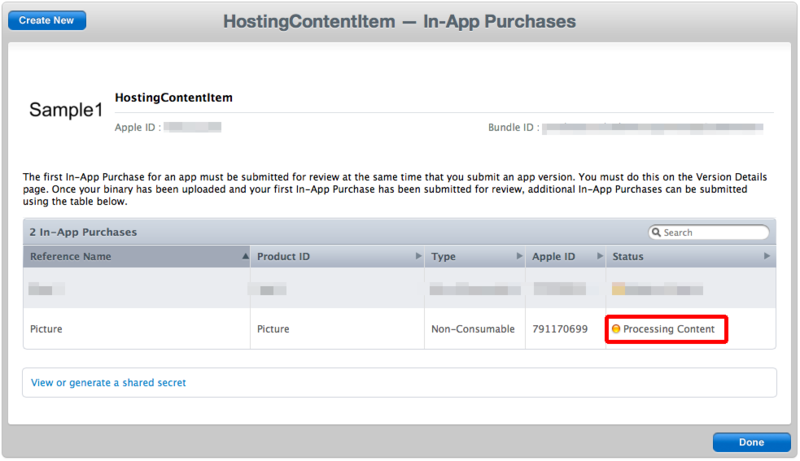Open View or generate a shared secret link
The image size is (800, 461).
108,382
